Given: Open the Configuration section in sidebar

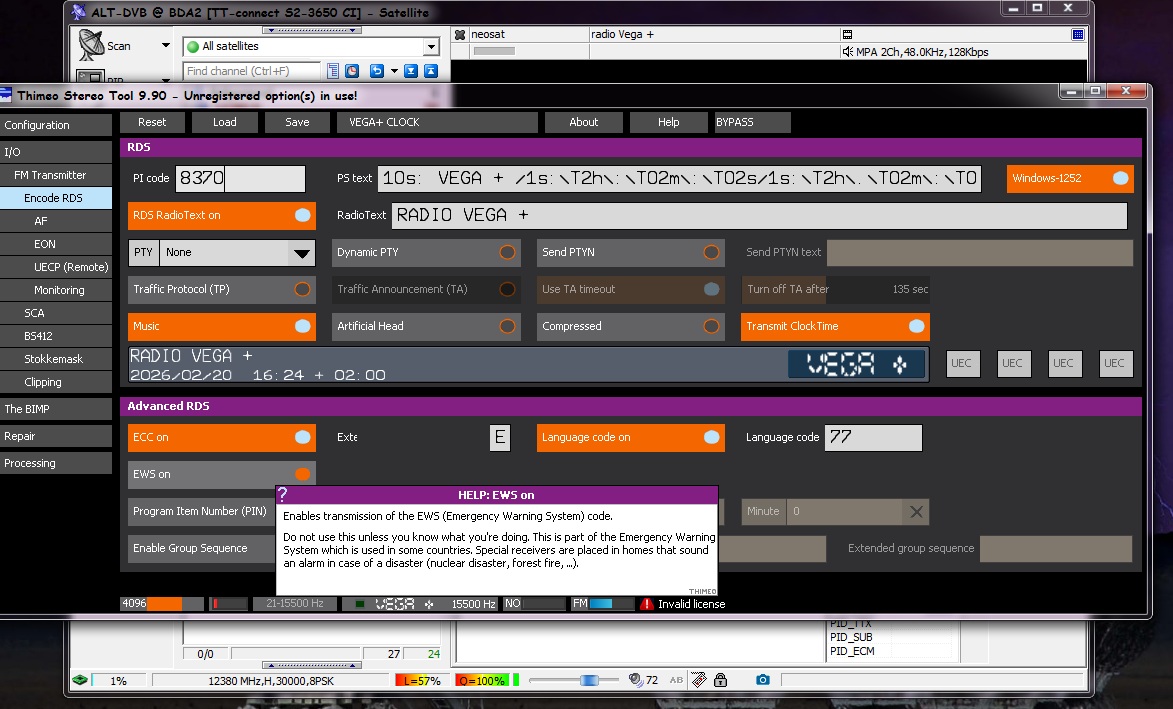Looking at the screenshot, I should point(56,125).
